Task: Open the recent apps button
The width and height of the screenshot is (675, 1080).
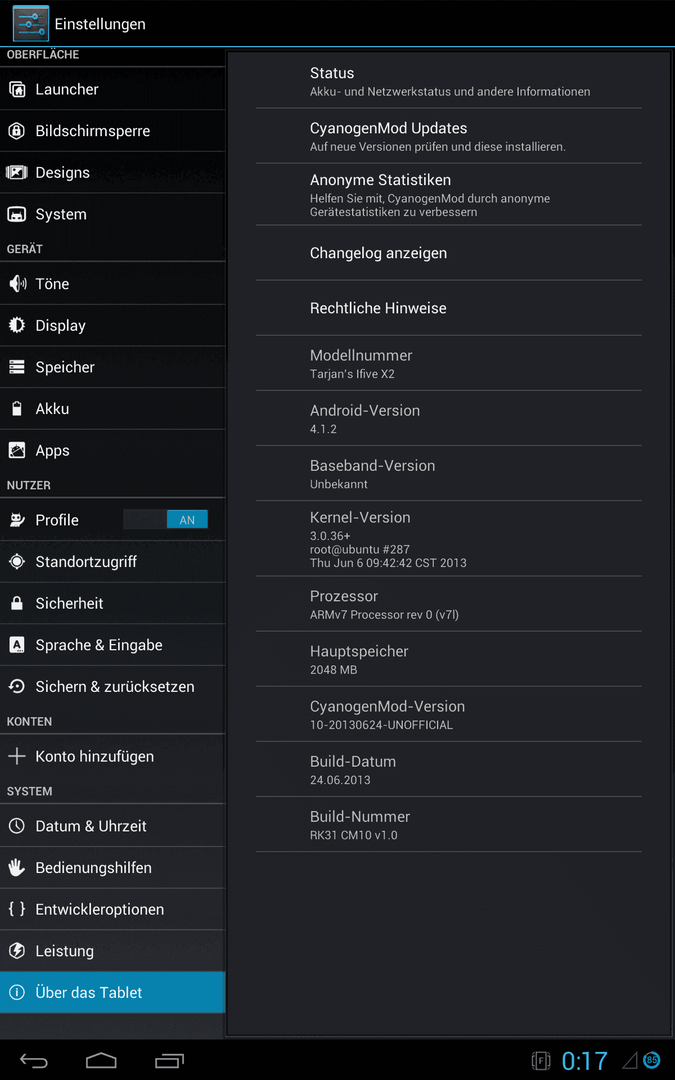Action: click(x=169, y=1061)
